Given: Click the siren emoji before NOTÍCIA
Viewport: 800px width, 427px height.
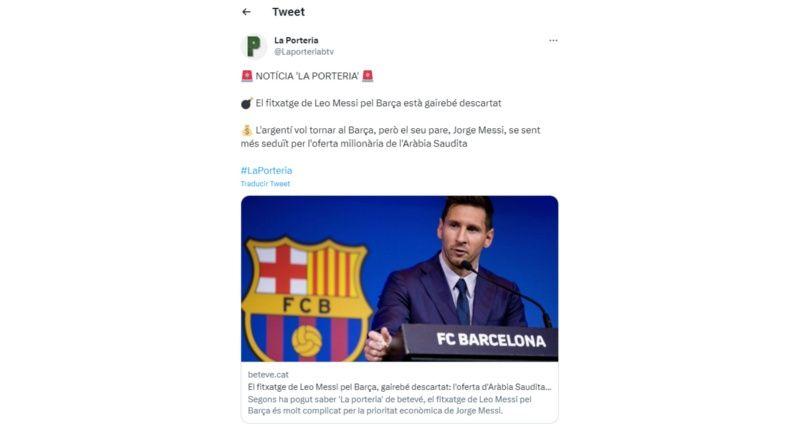Looking at the screenshot, I should coord(246,76).
